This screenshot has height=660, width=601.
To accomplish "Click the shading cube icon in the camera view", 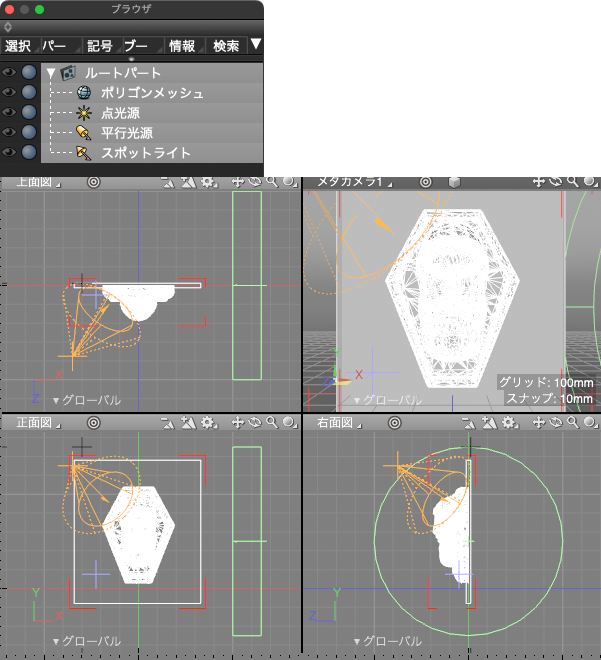I will 453,183.
